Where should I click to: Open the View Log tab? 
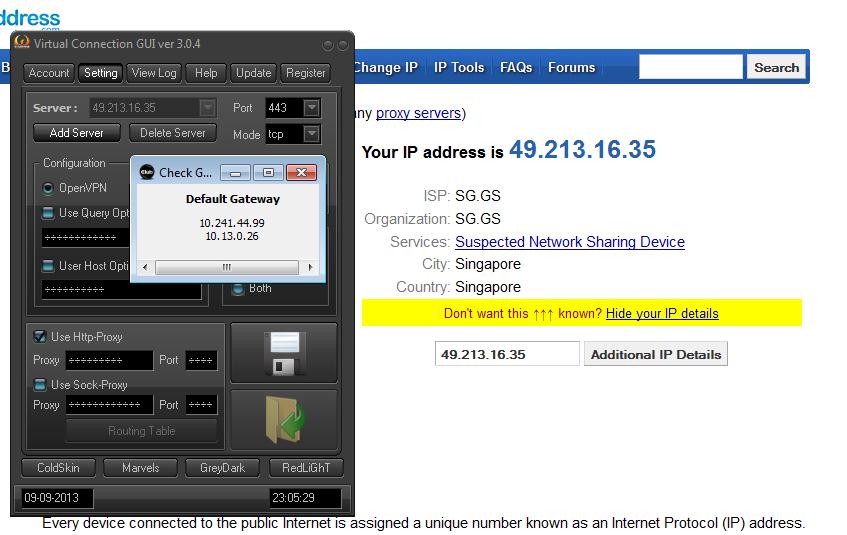[x=154, y=73]
